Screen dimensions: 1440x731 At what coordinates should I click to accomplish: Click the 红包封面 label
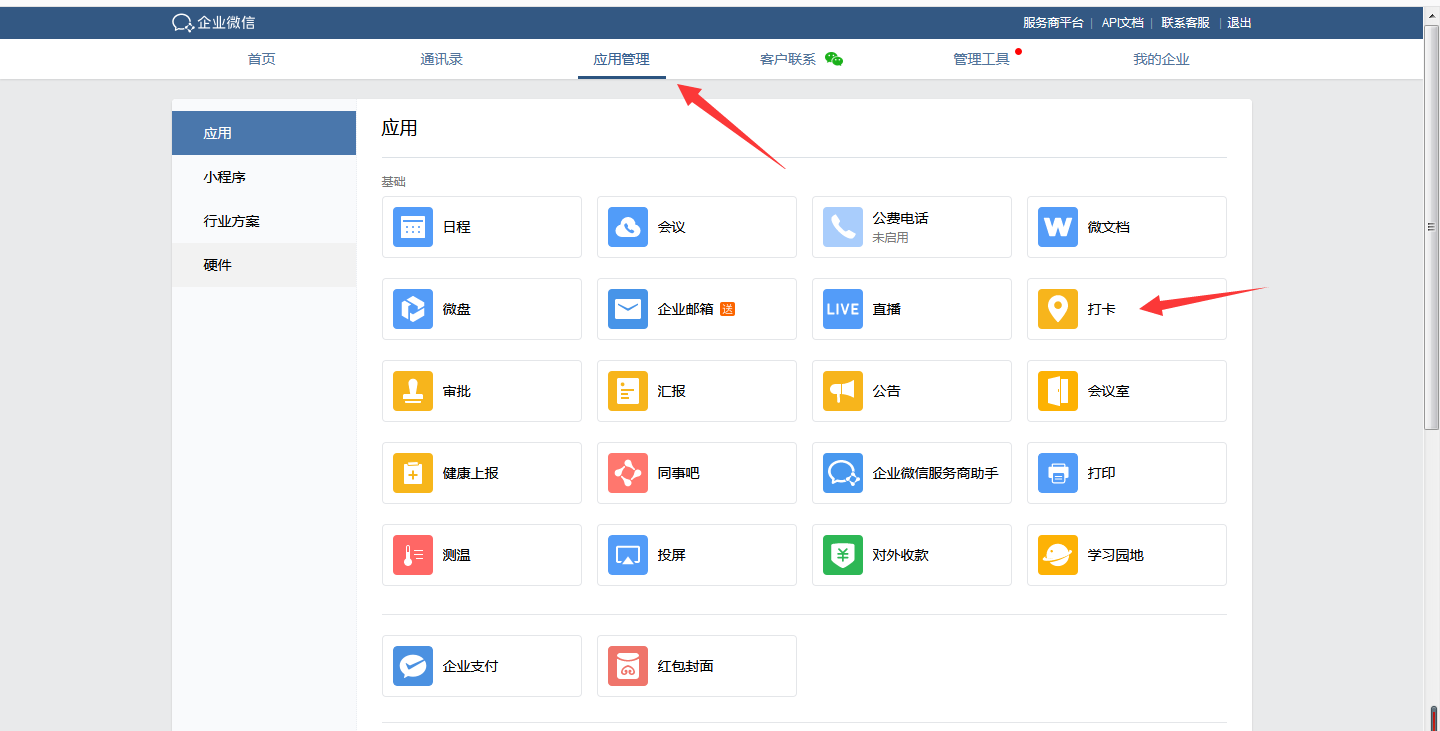point(686,666)
